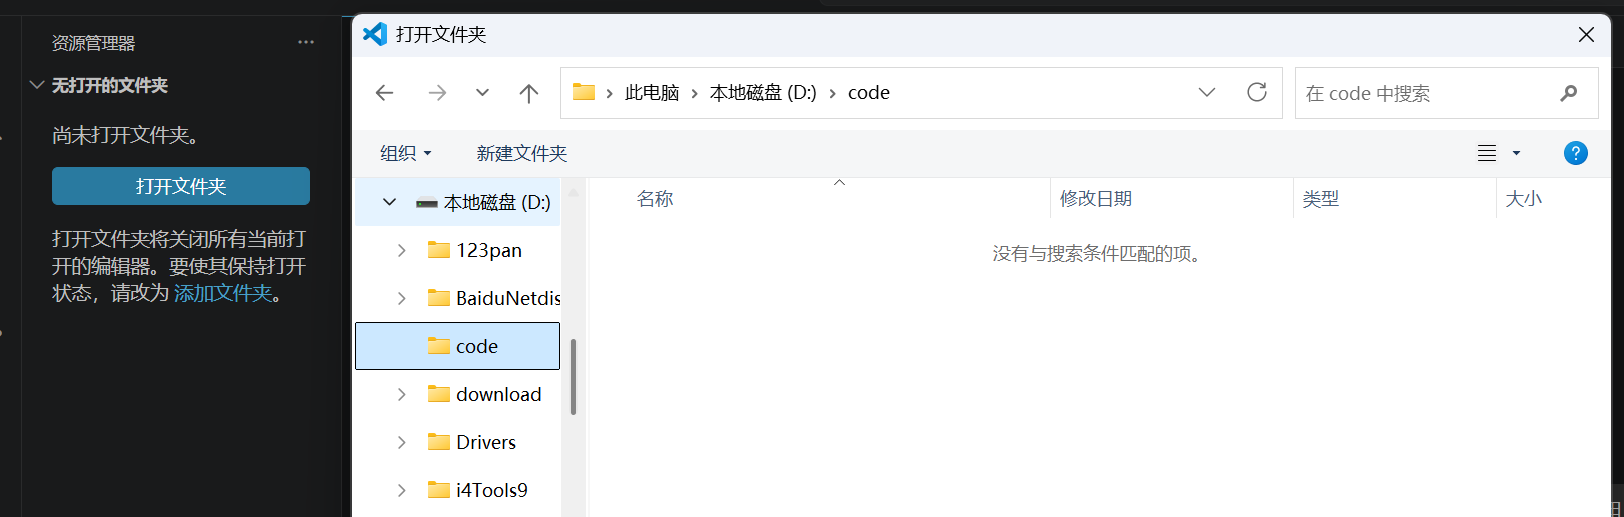The width and height of the screenshot is (1624, 517).
Task: Click drive icon beside 本地磁盘 (D:)
Action: pos(427,203)
